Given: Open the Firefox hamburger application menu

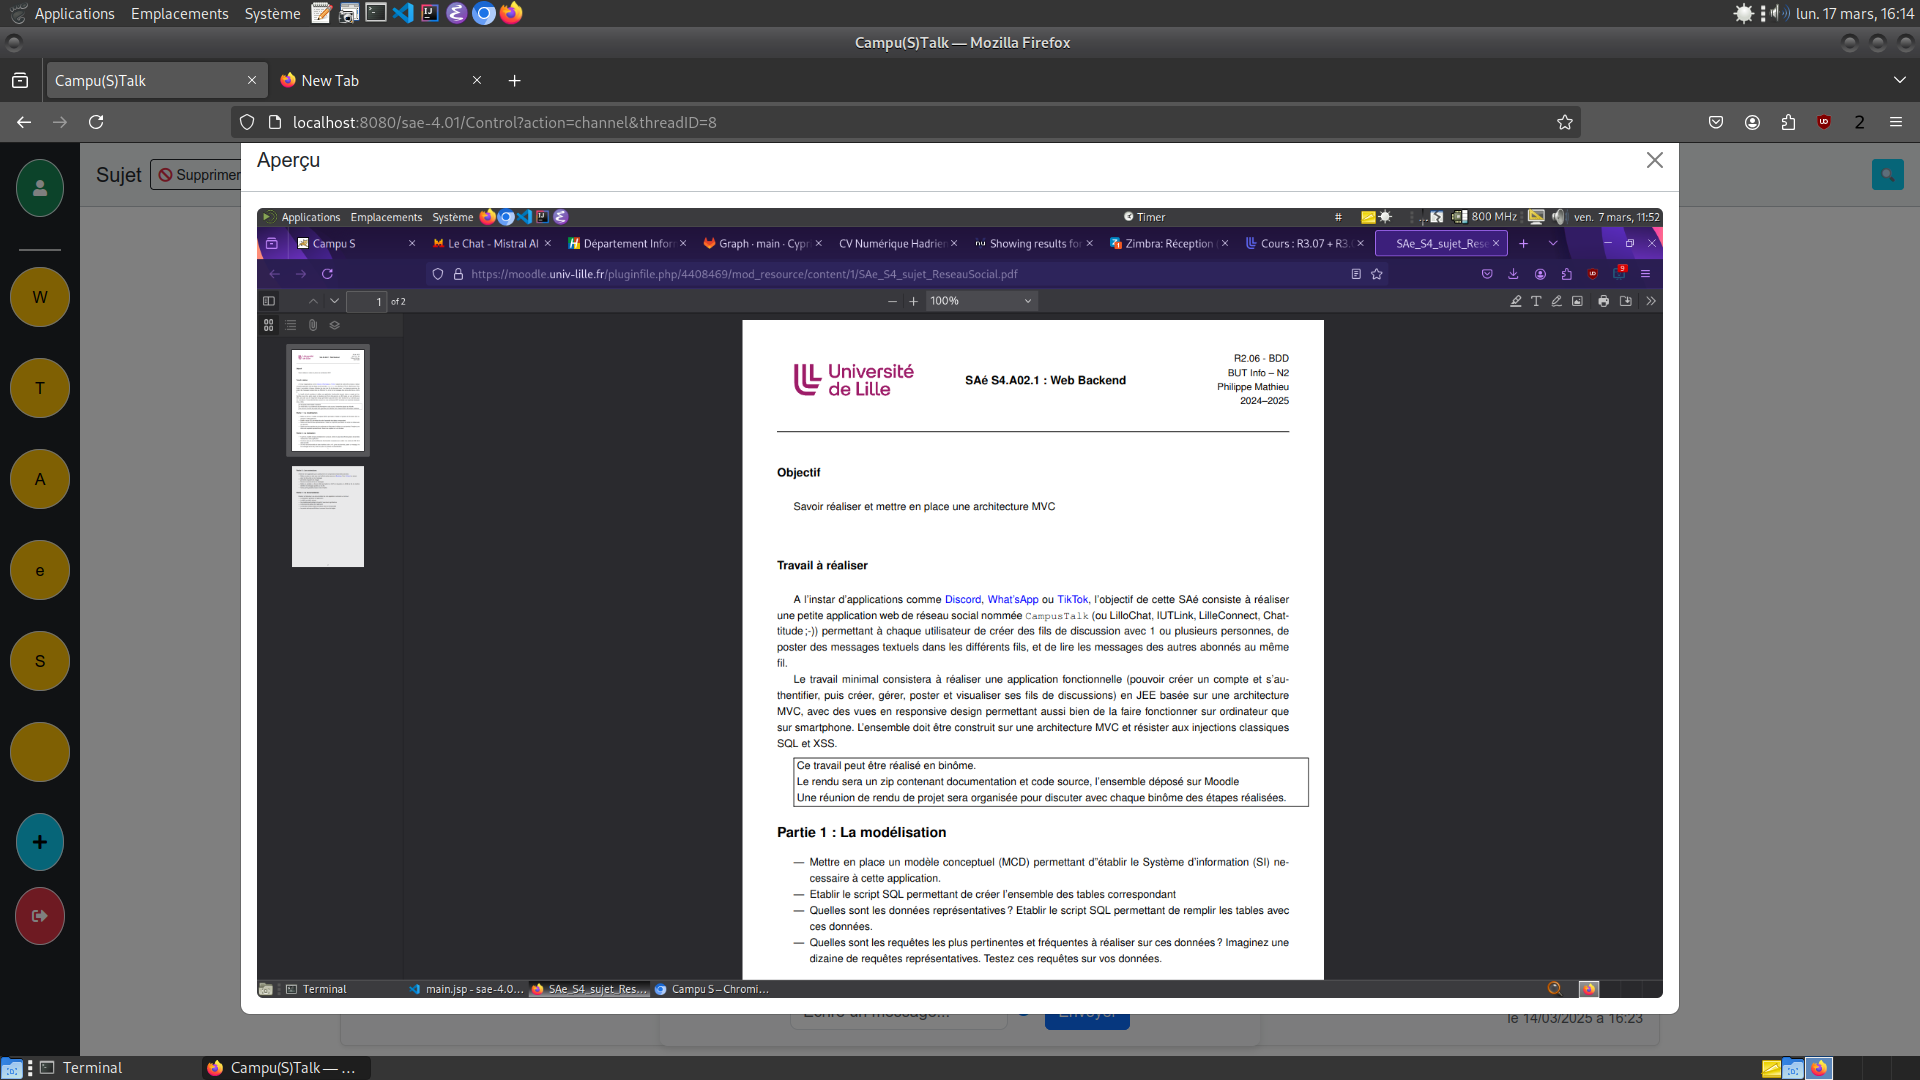Looking at the screenshot, I should pos(1896,122).
